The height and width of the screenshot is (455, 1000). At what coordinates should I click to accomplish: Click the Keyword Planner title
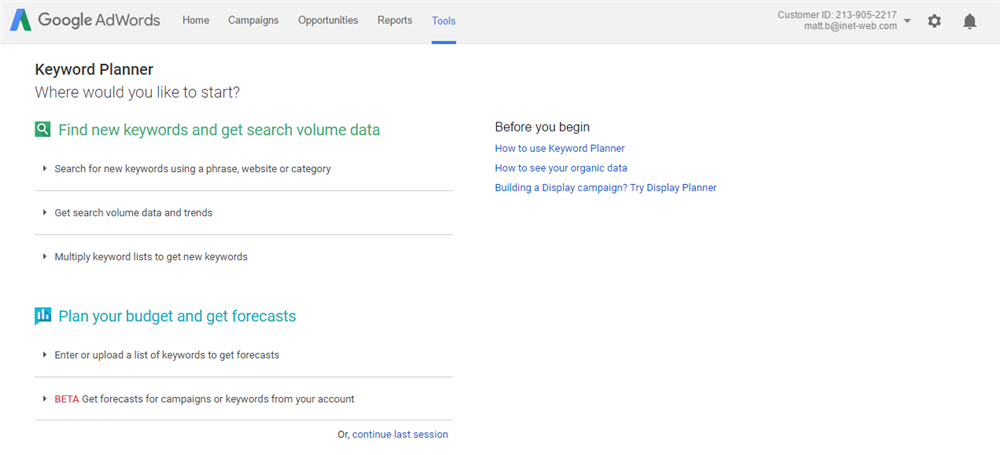coord(94,69)
